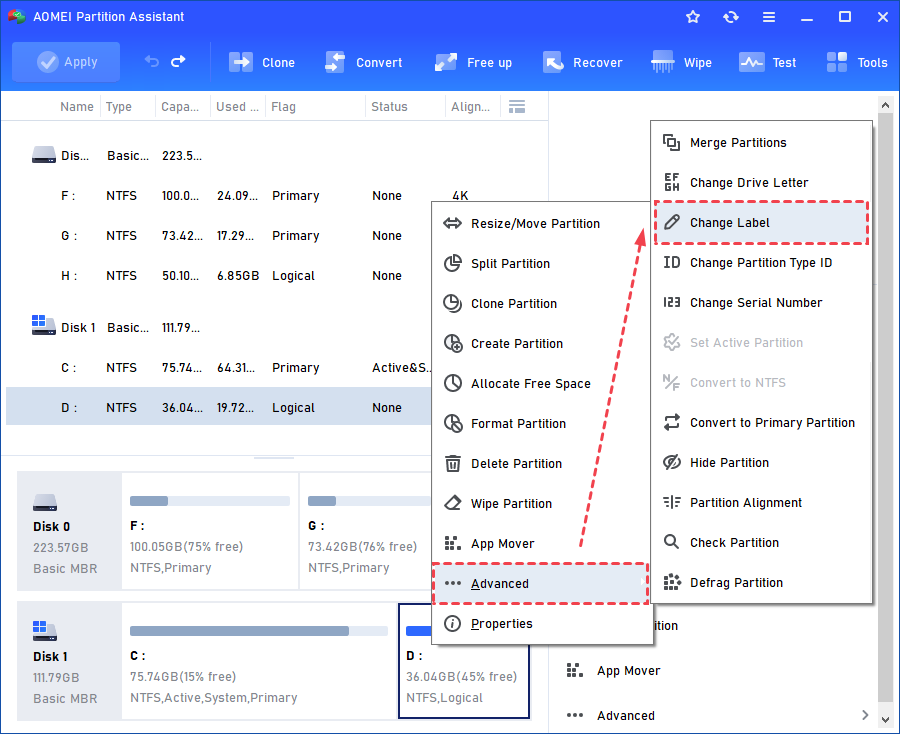Open the Recover tool

point(583,63)
